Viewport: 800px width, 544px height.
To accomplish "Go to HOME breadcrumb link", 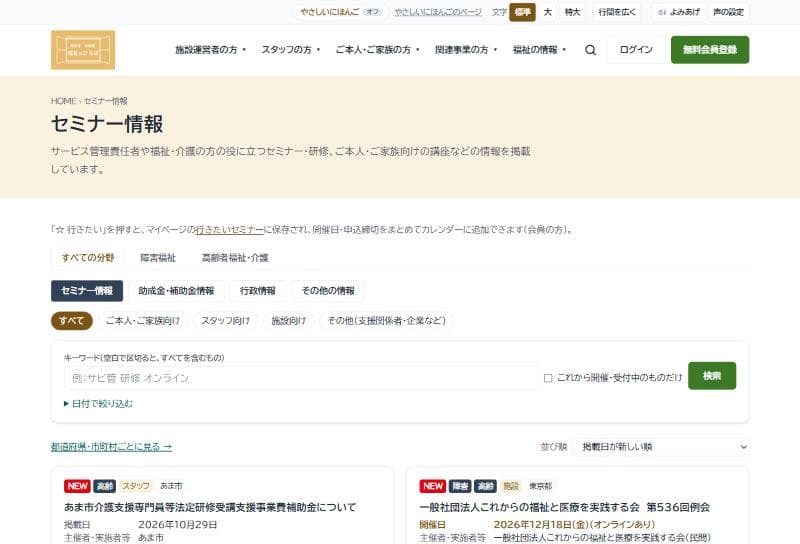I will (63, 101).
